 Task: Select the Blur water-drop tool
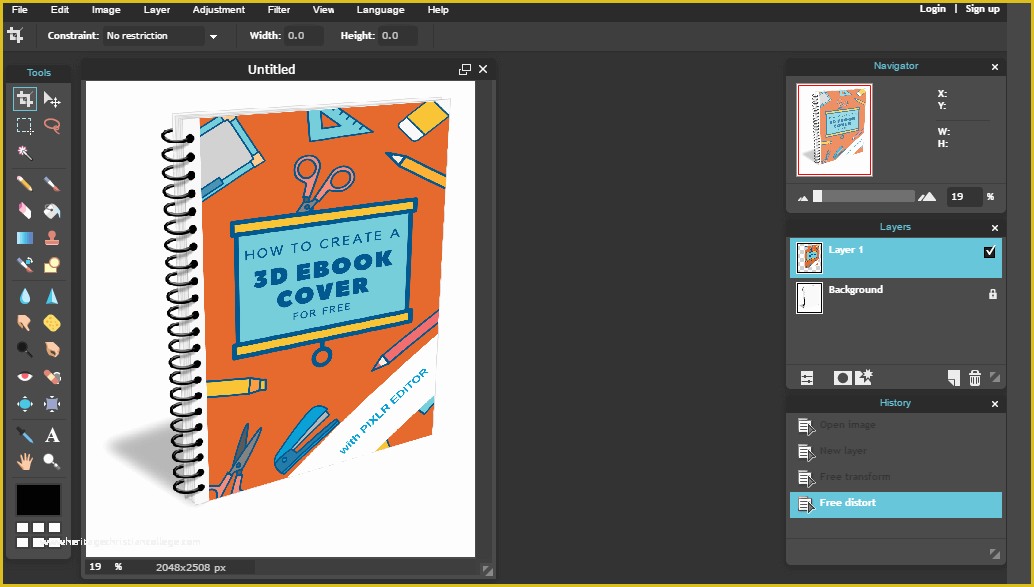24,296
